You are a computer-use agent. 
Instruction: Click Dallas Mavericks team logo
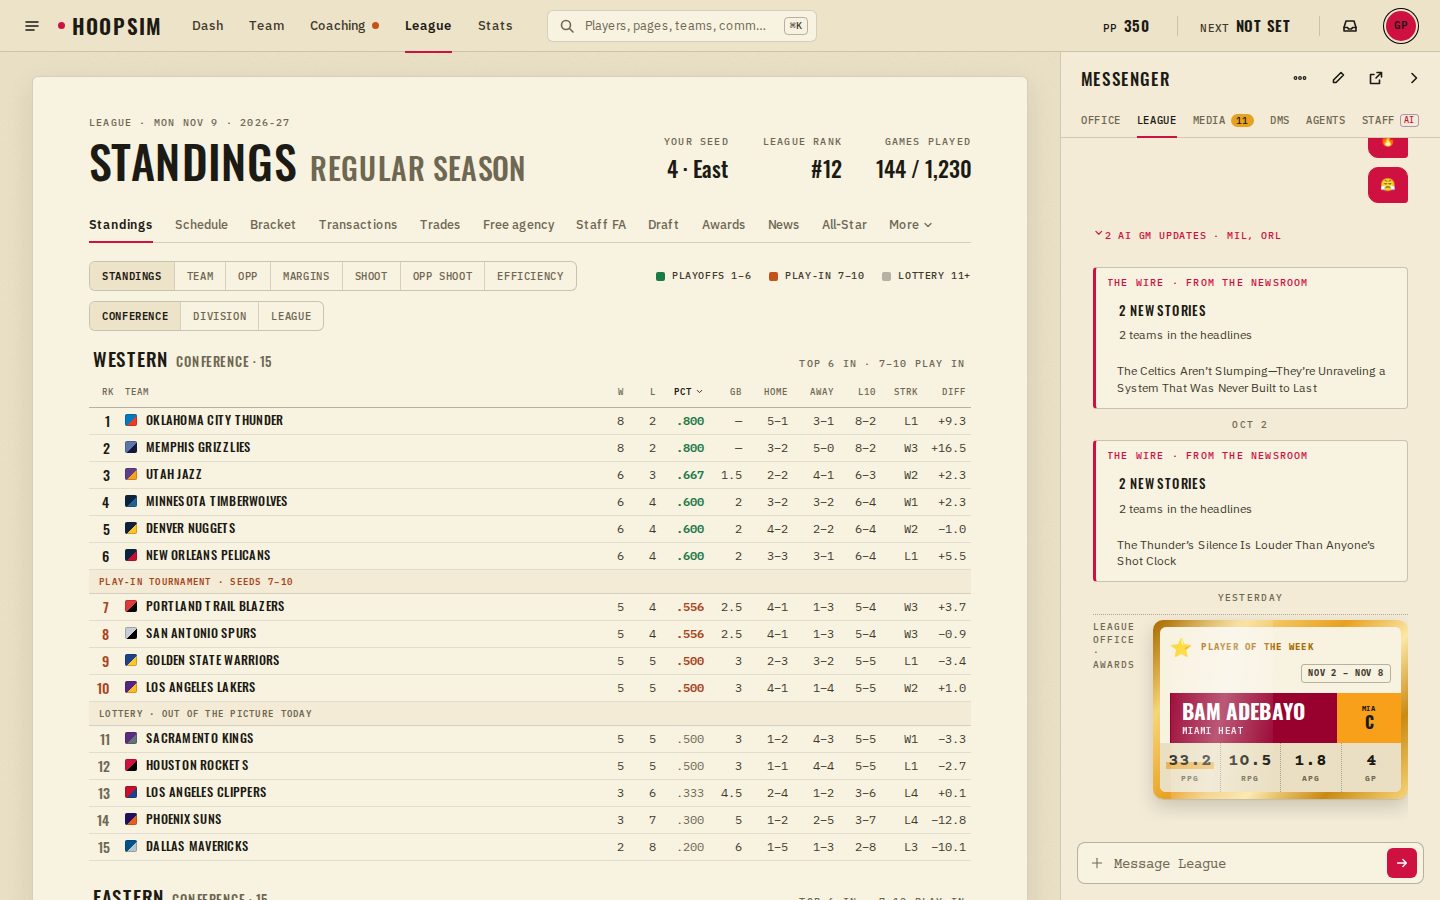(x=131, y=847)
